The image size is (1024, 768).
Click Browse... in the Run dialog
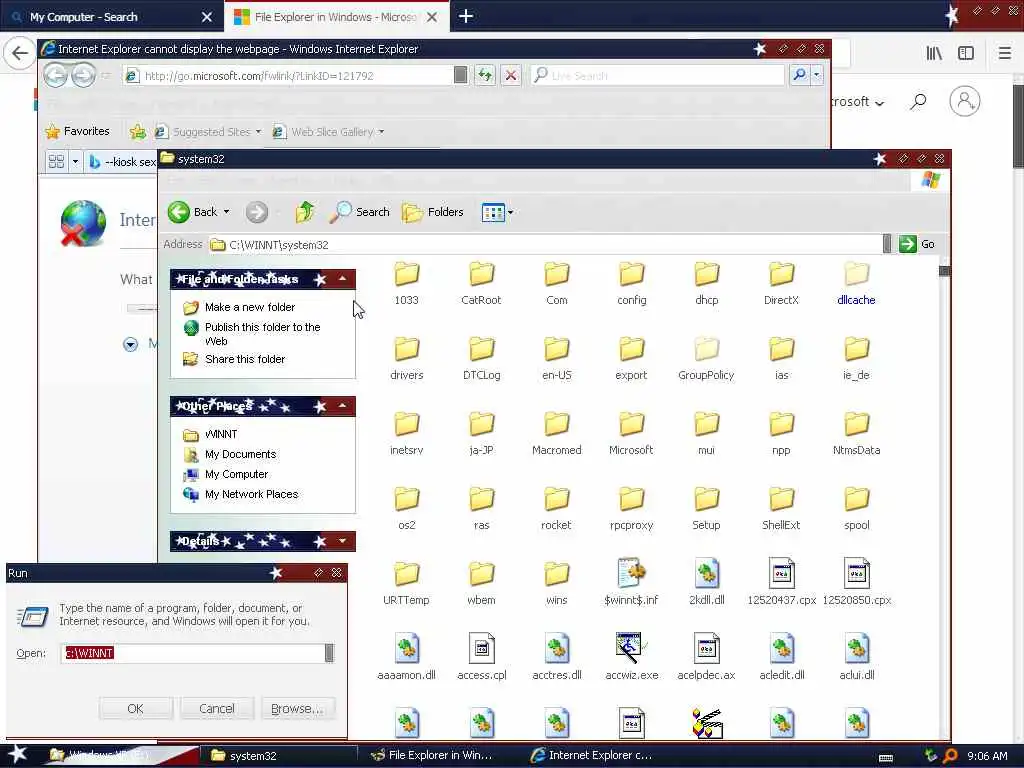click(297, 709)
